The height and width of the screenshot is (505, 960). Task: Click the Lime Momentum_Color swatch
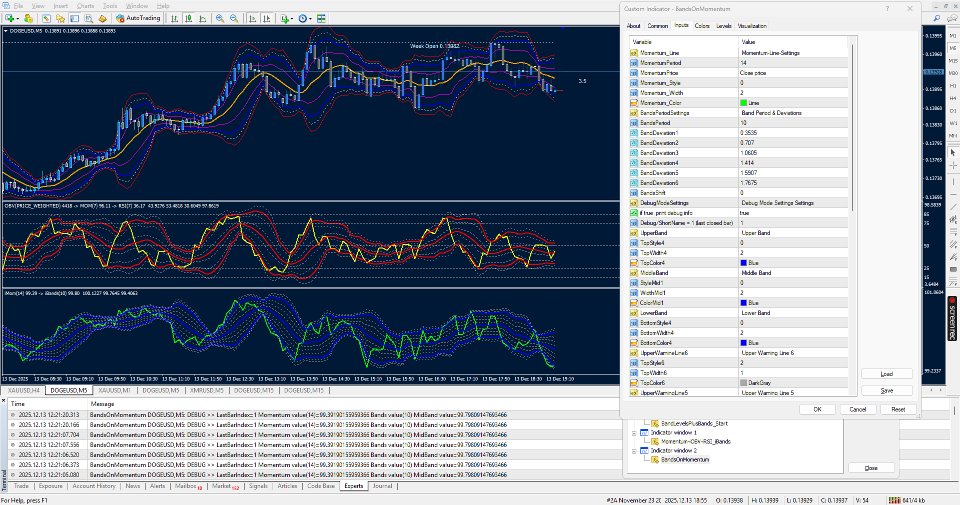point(744,103)
